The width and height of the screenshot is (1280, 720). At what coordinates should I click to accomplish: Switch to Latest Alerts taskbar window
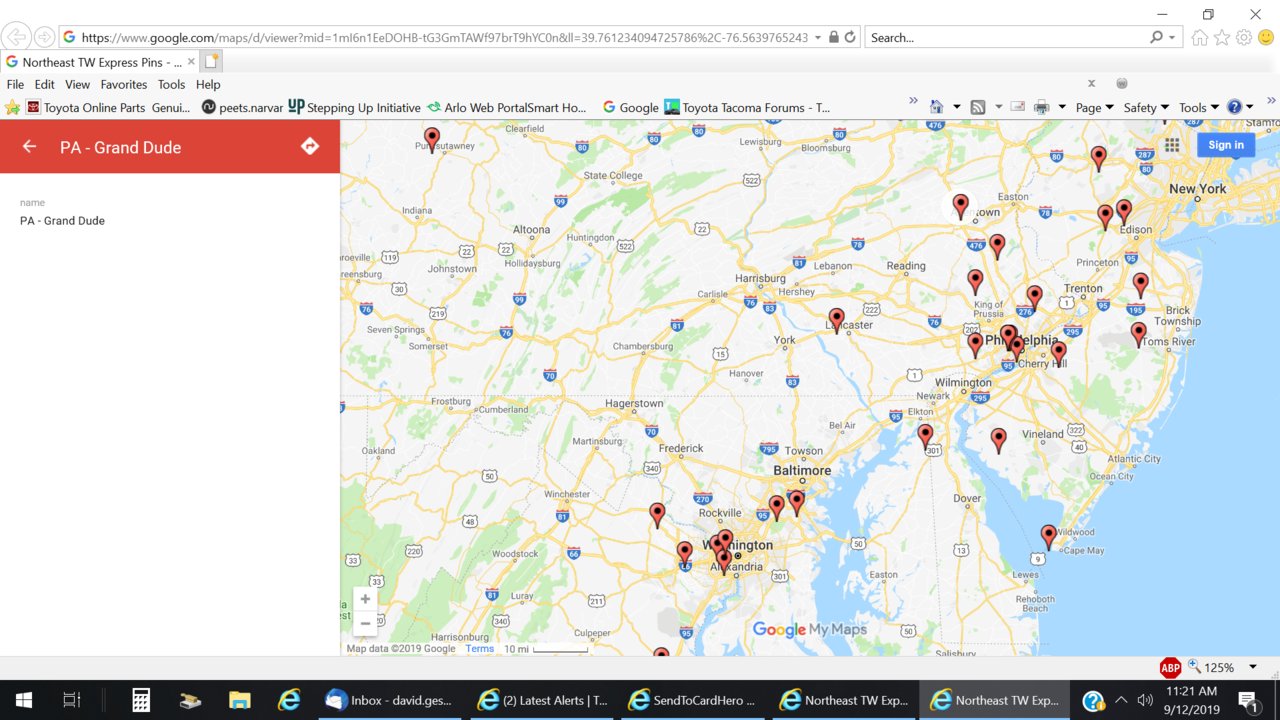tap(541, 700)
